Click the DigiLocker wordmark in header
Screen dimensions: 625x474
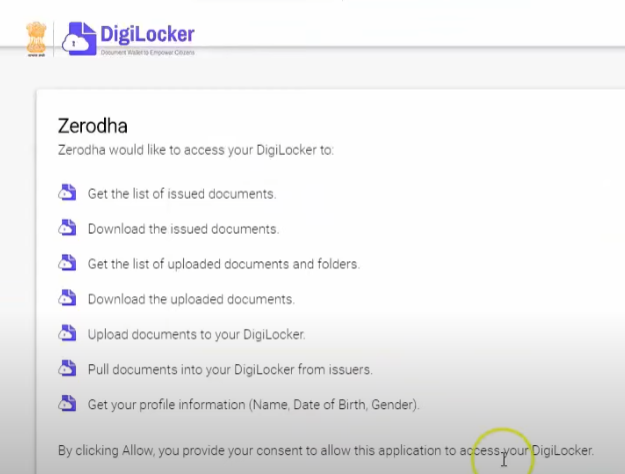[x=147, y=35]
